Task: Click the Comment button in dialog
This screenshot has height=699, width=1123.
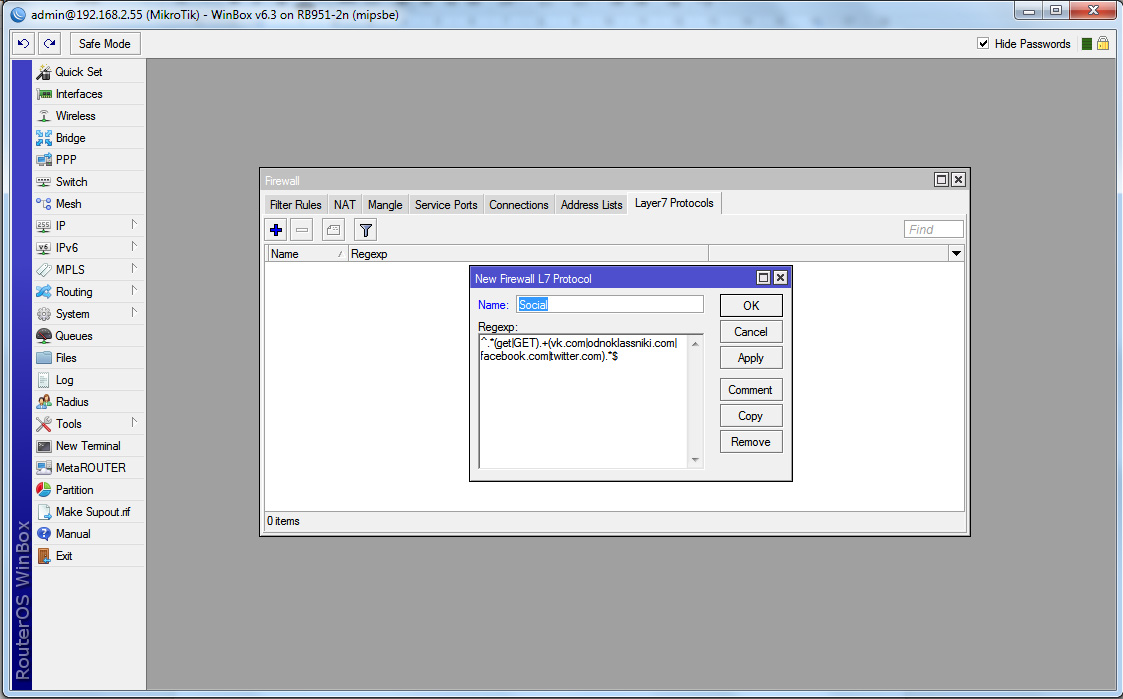Action: [x=751, y=390]
